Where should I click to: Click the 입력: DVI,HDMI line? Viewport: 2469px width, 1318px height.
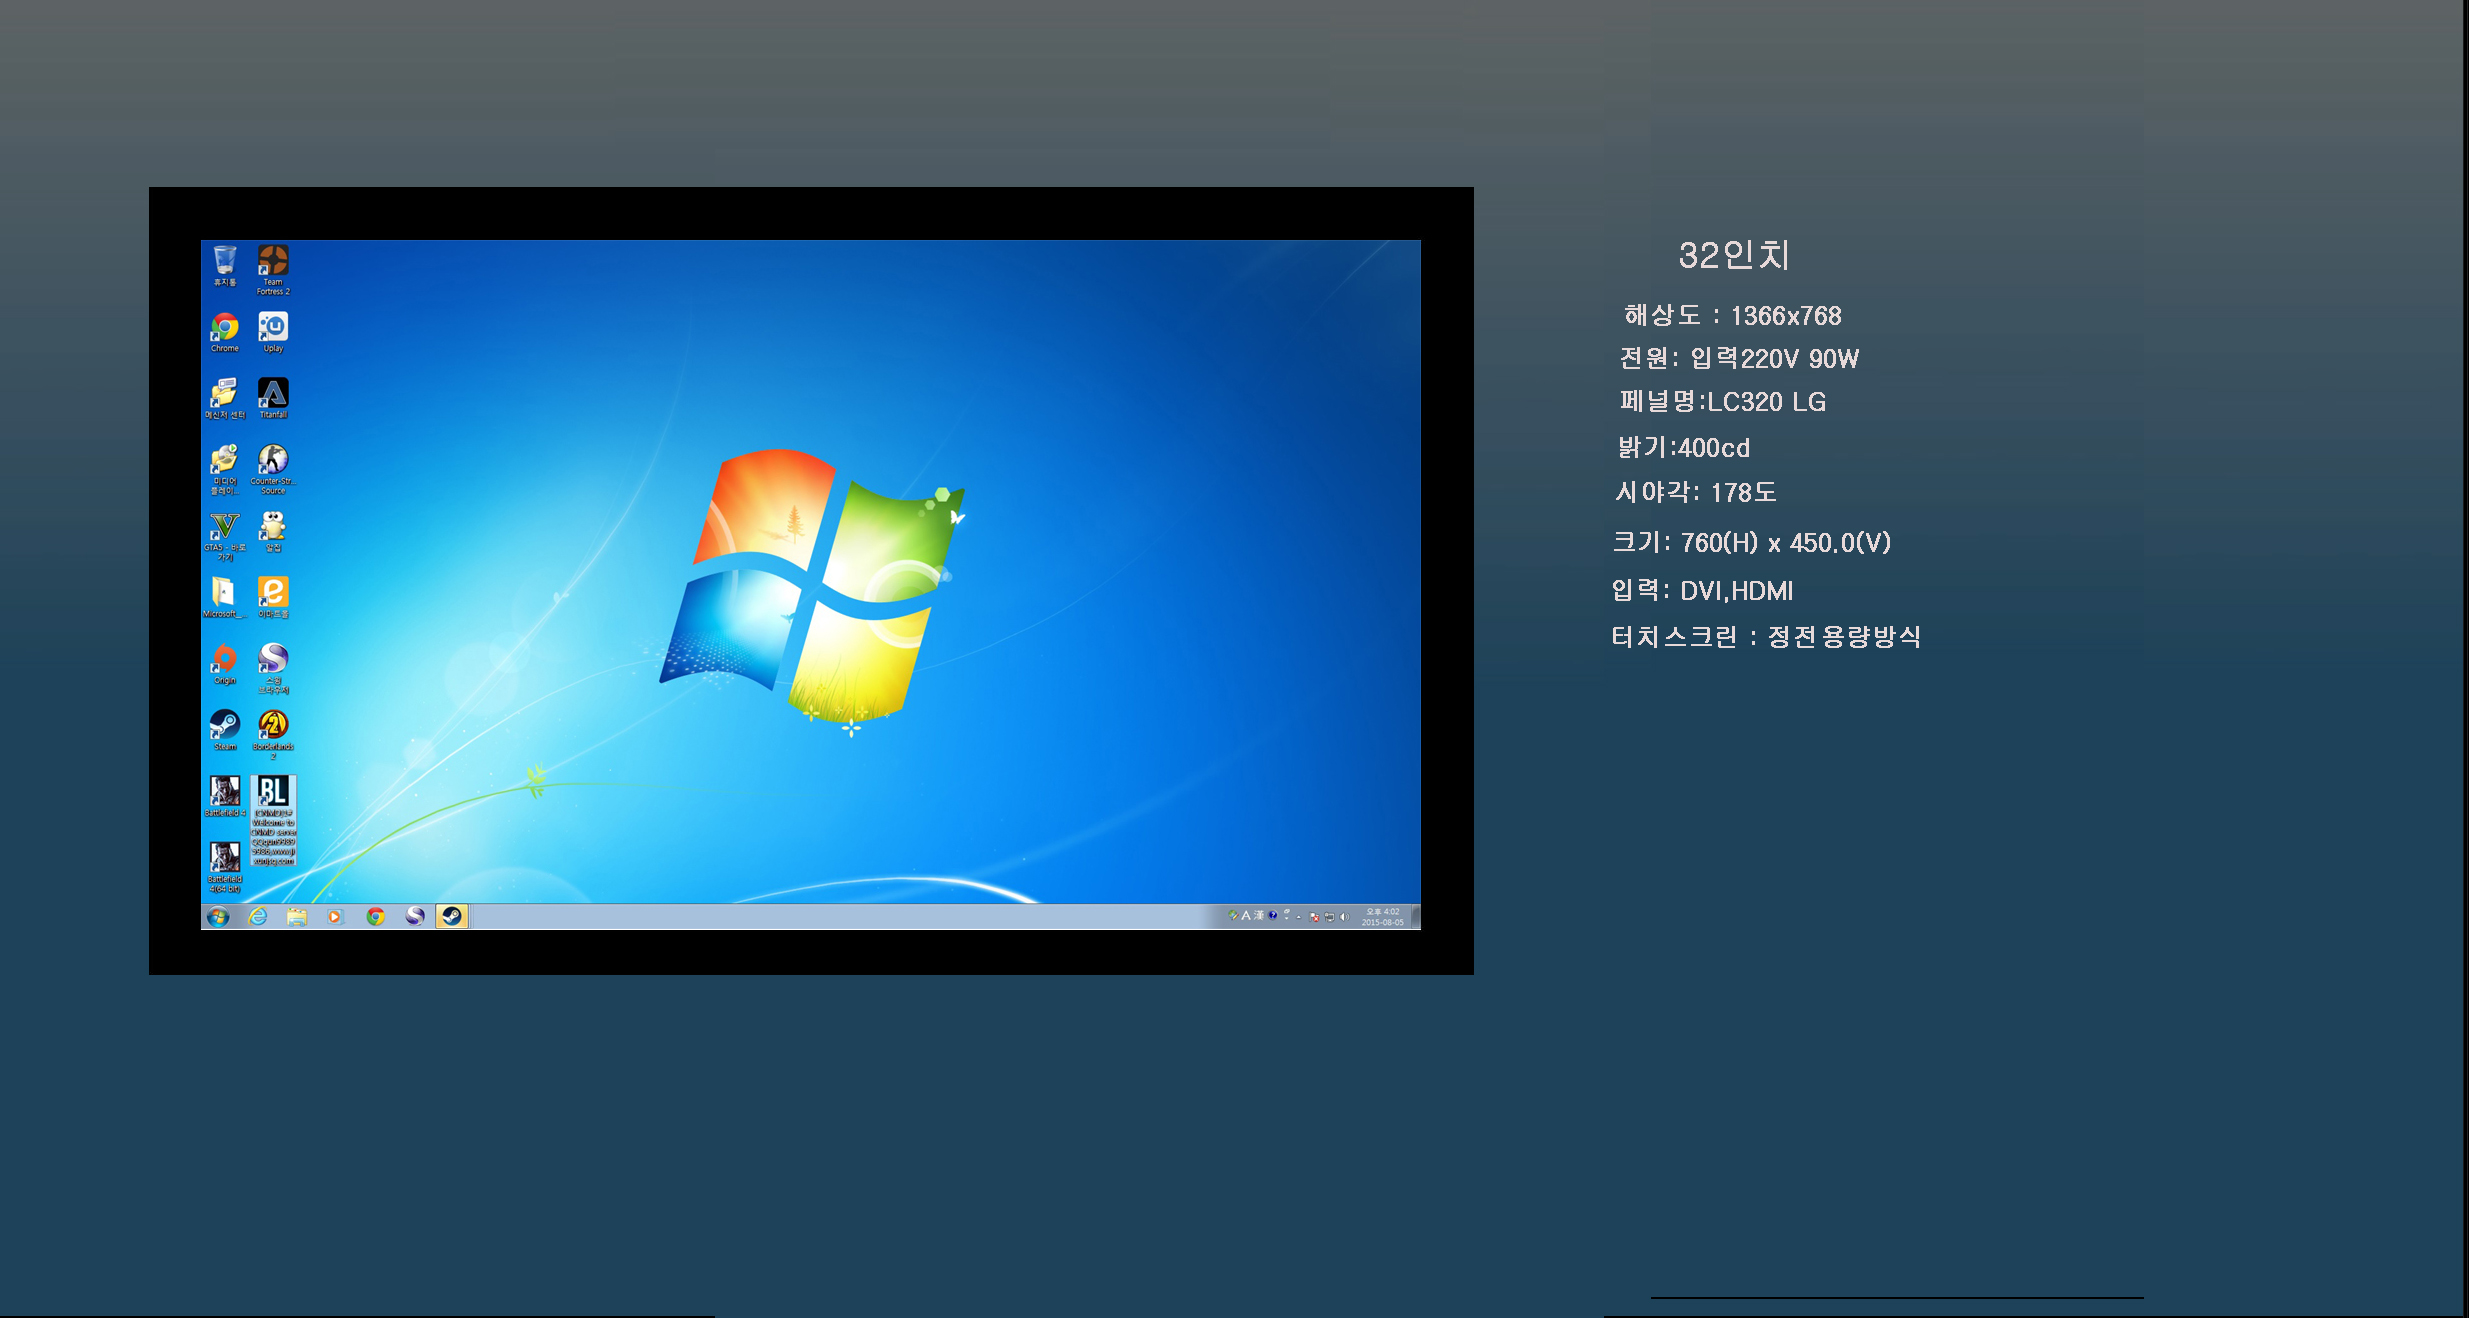(x=1703, y=590)
